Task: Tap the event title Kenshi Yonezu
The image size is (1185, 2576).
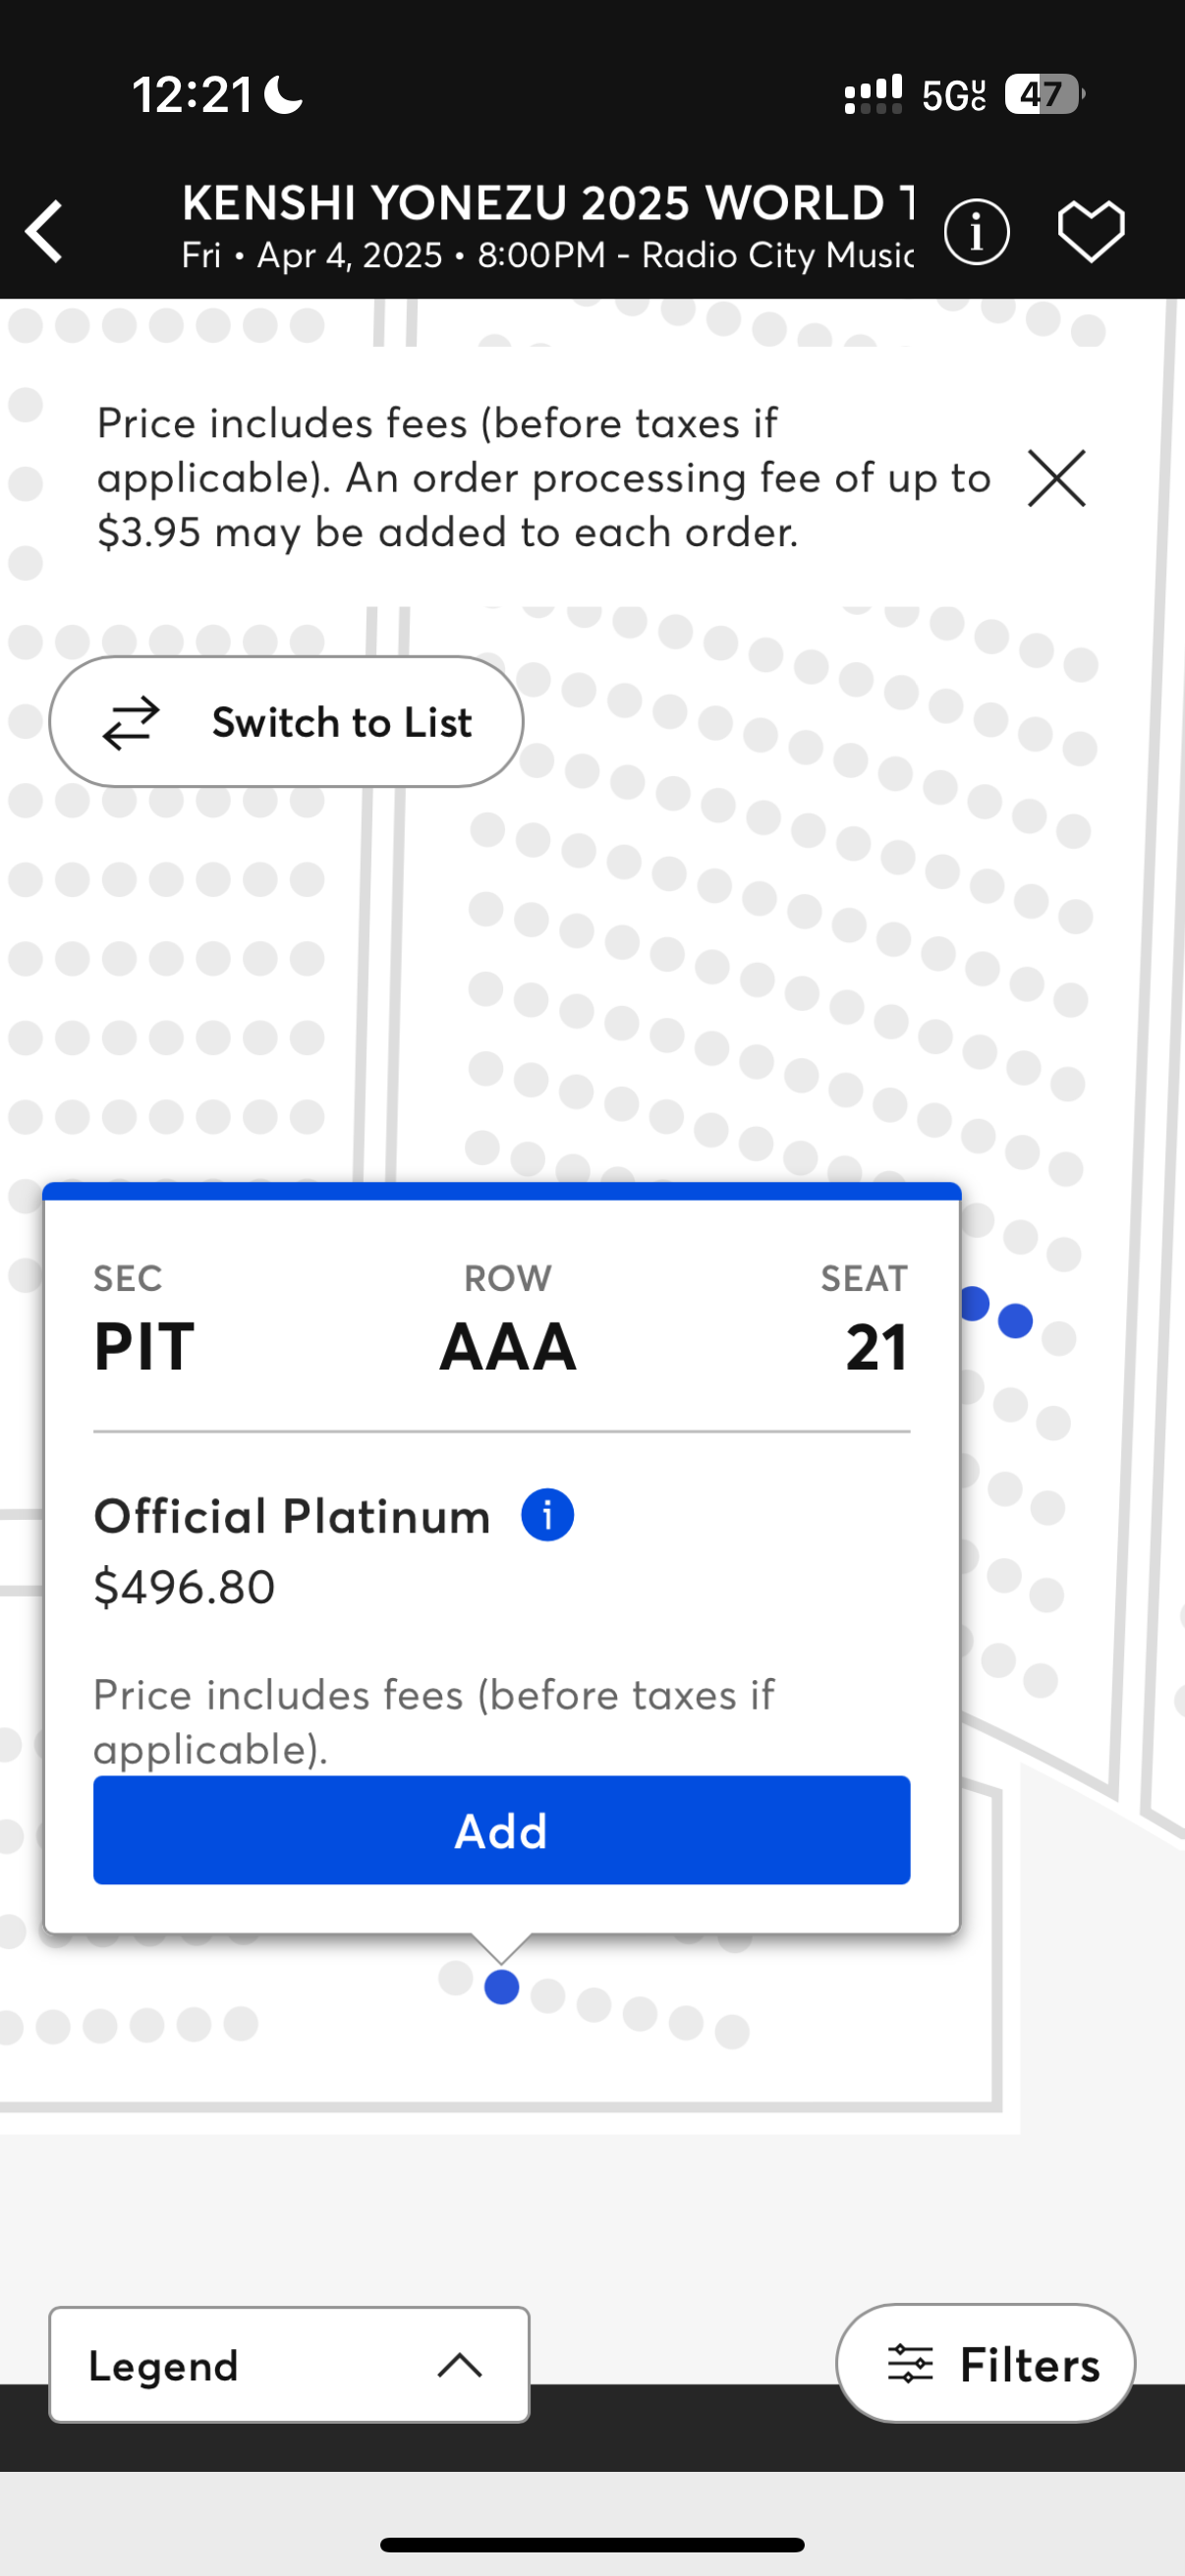Action: [547, 203]
